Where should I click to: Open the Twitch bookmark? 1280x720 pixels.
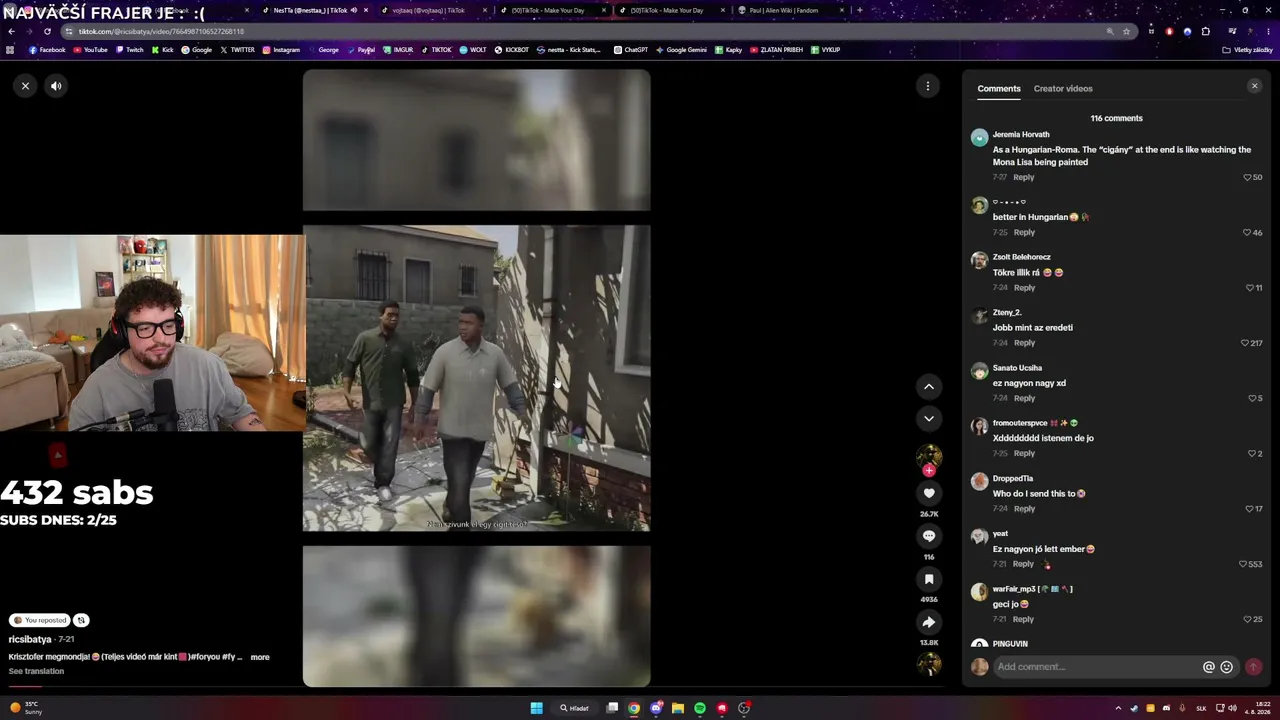point(129,50)
